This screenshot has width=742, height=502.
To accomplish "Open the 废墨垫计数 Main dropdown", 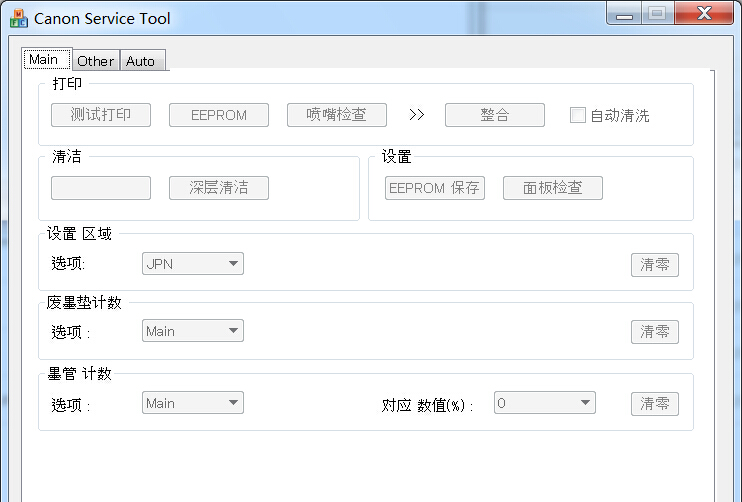I will (x=193, y=331).
